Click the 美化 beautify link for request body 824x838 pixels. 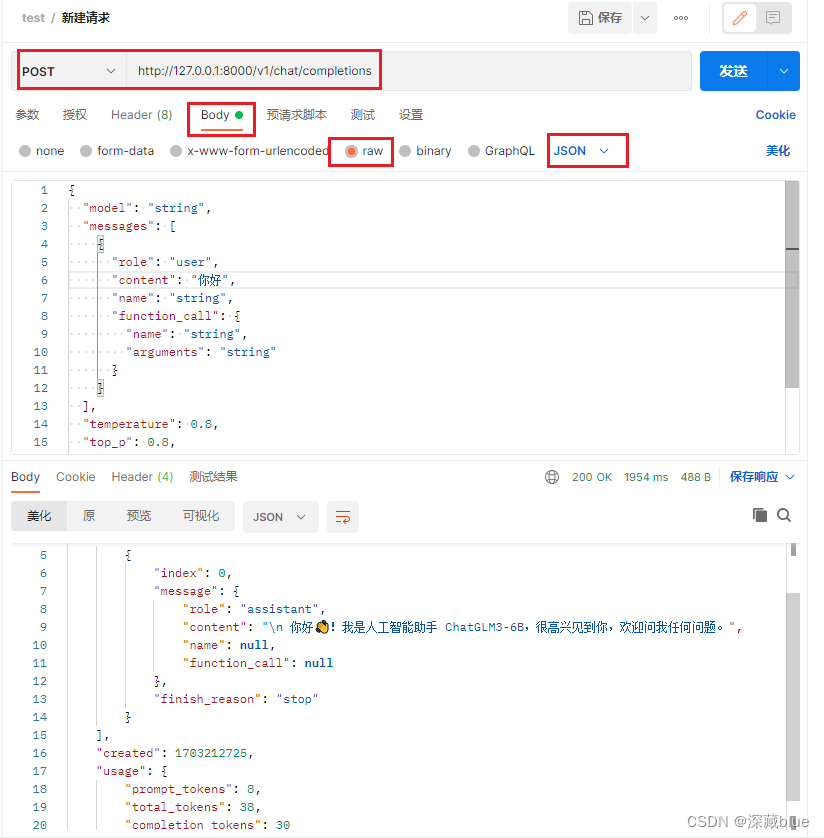click(x=778, y=151)
